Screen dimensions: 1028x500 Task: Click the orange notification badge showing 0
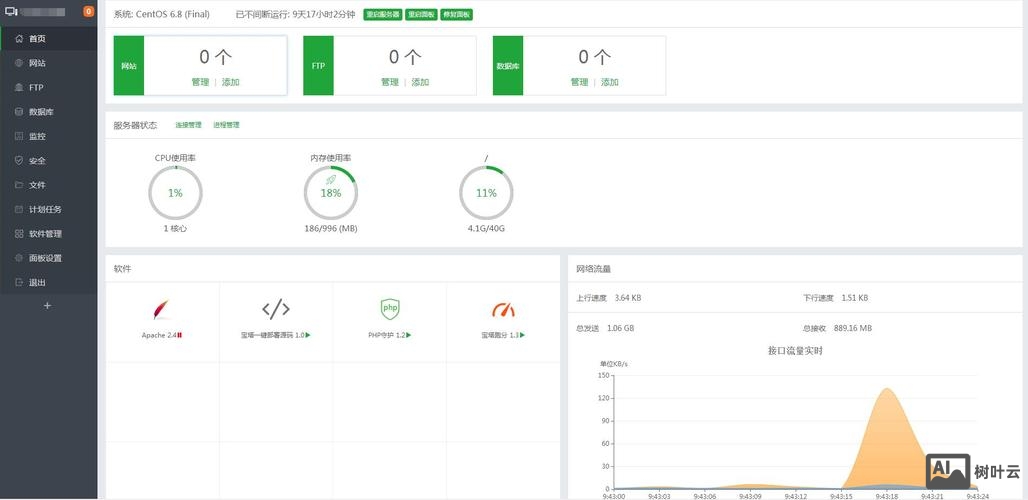coord(88,12)
